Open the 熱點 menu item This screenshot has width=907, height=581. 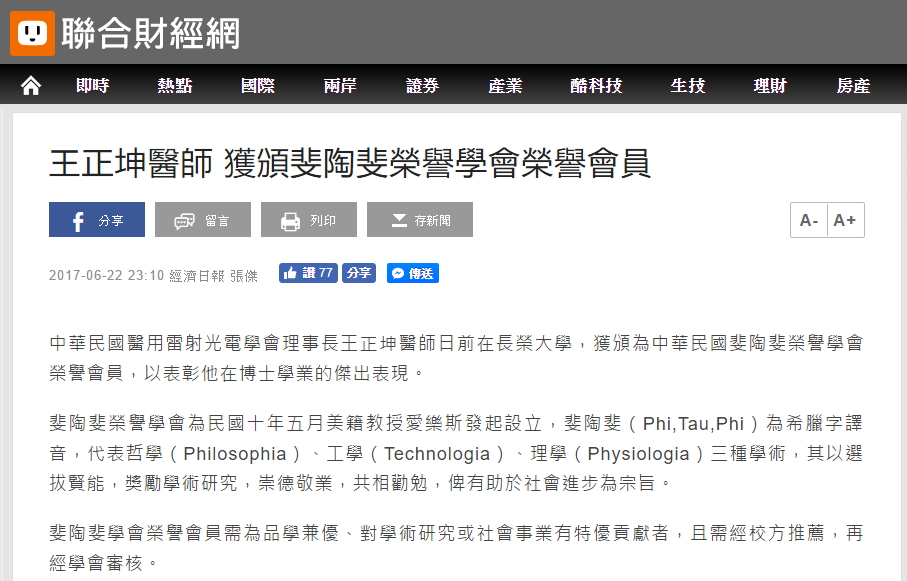coord(175,86)
